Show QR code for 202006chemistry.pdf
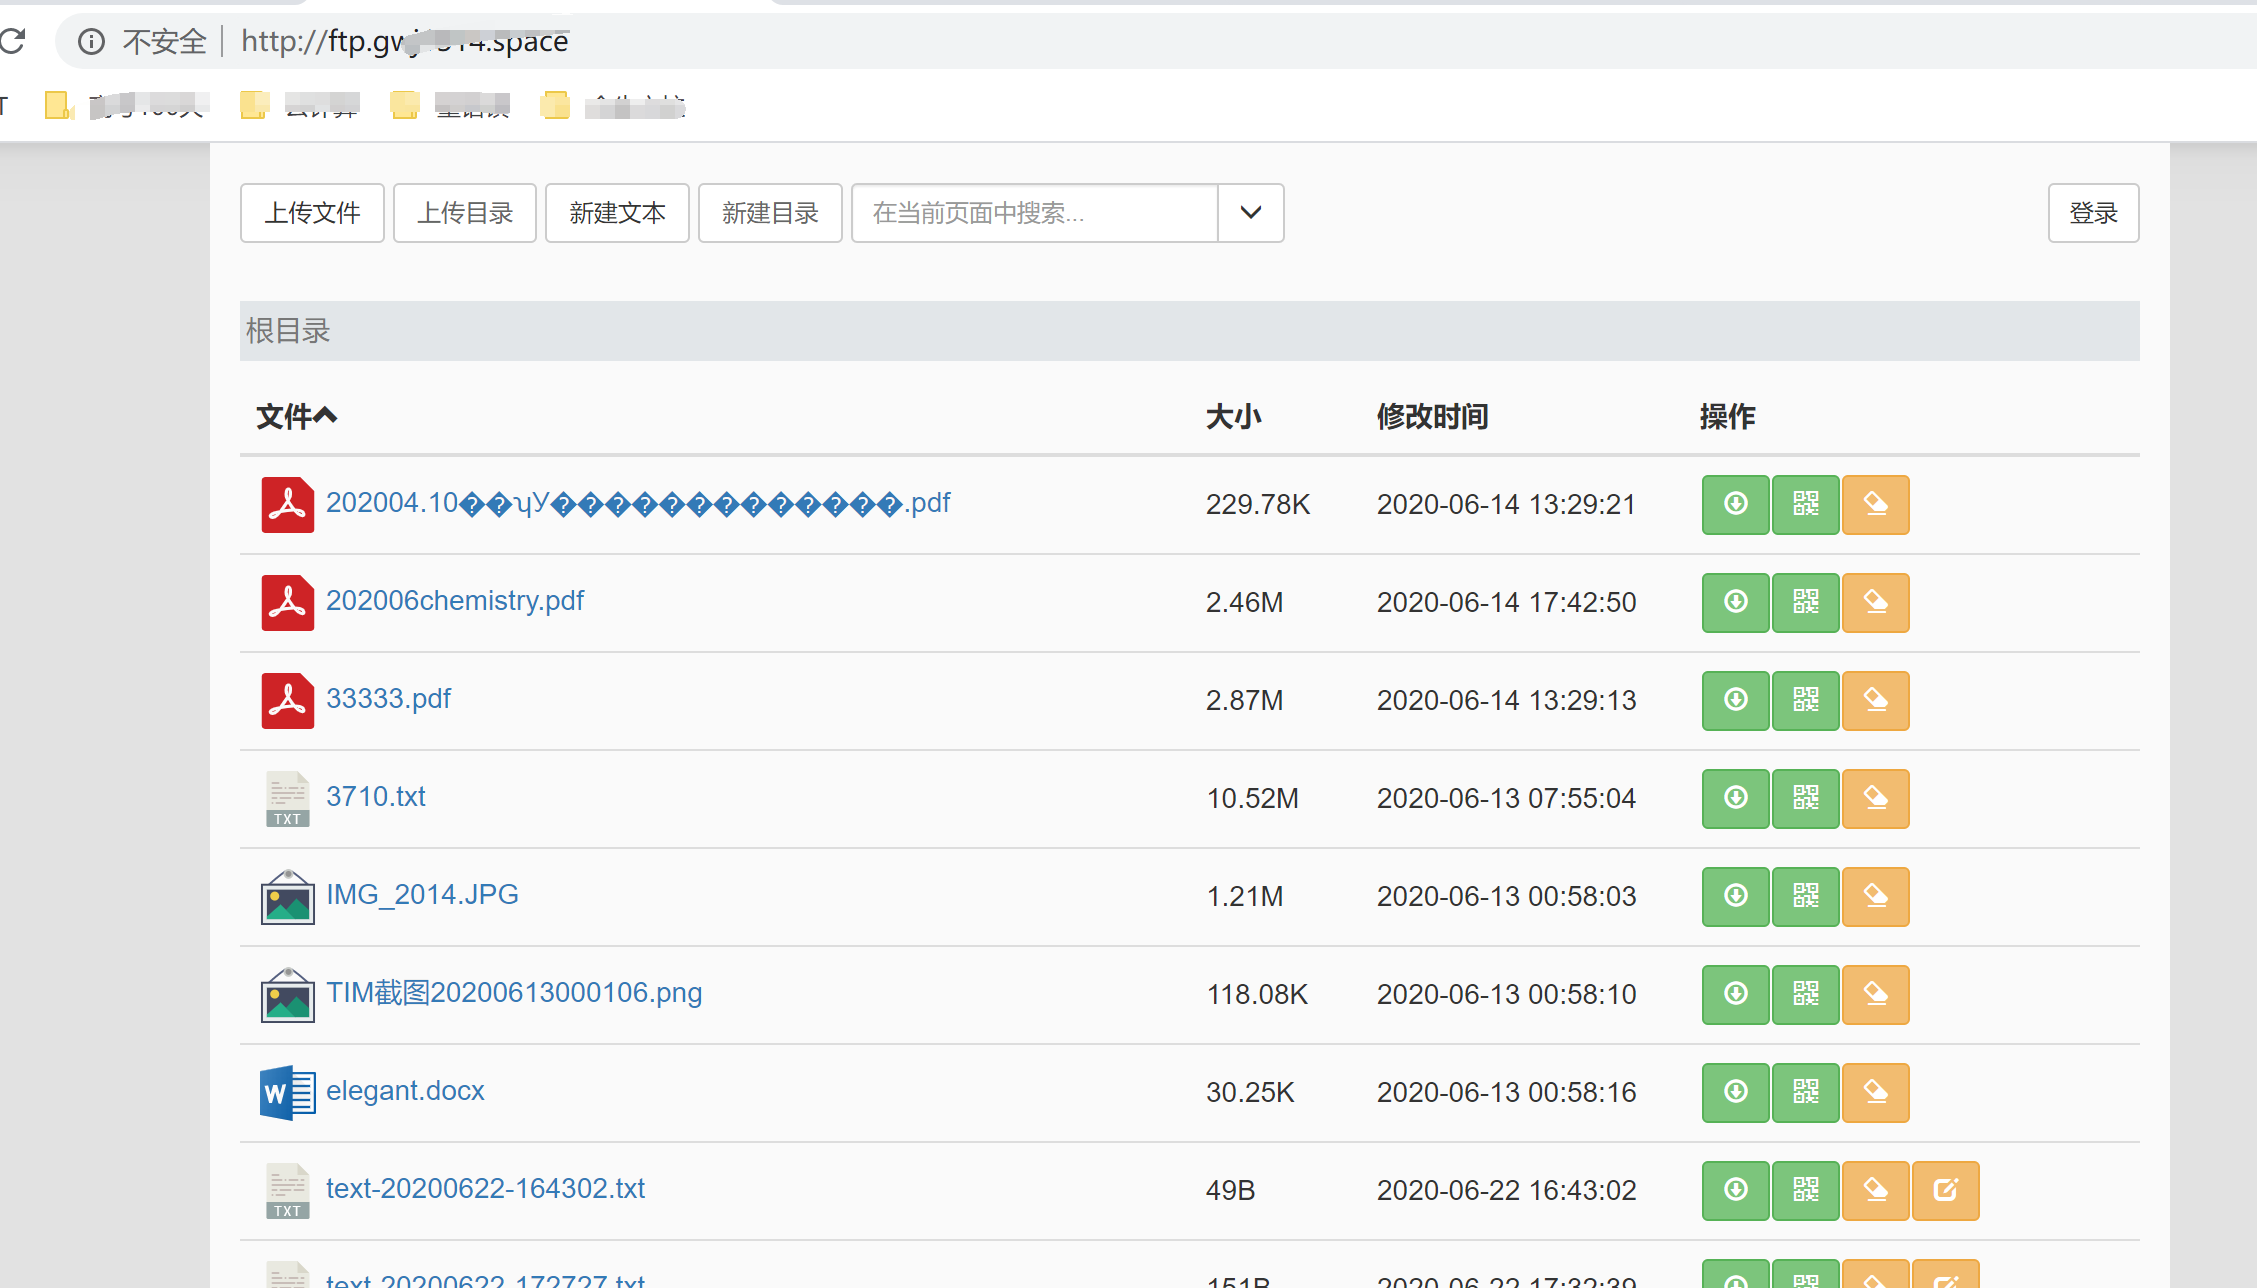This screenshot has width=2257, height=1288. point(1805,602)
